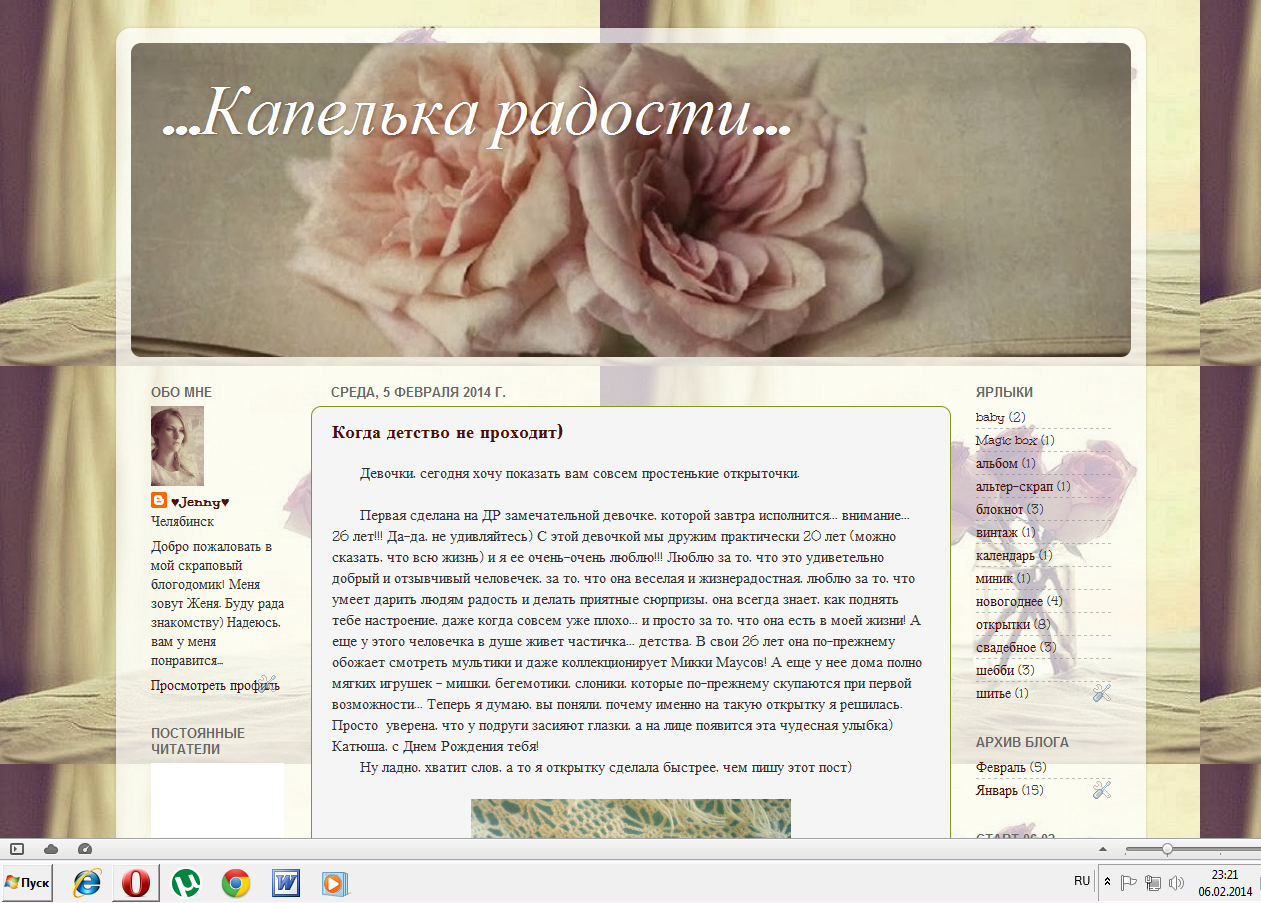The height and width of the screenshot is (903, 1261).
Task: Click the volume speaker tray icon
Action: (1177, 882)
